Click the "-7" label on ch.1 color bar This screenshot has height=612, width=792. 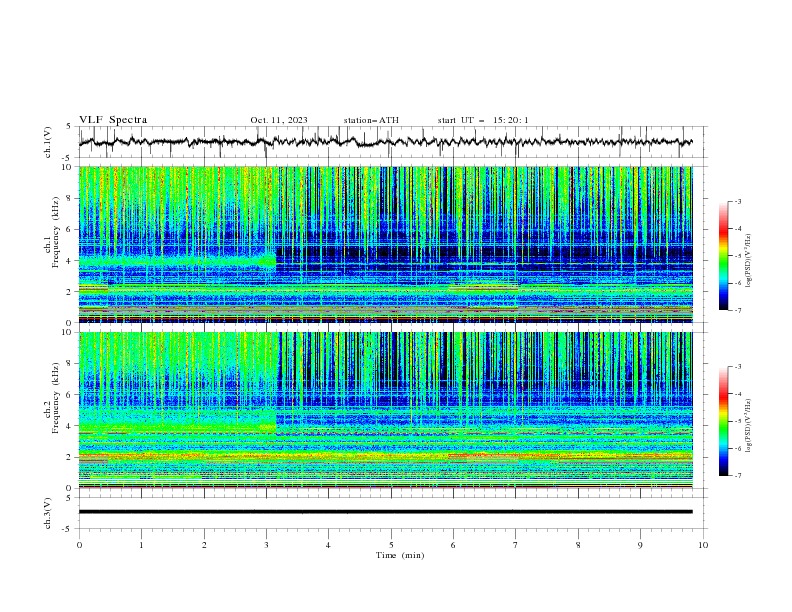point(738,310)
